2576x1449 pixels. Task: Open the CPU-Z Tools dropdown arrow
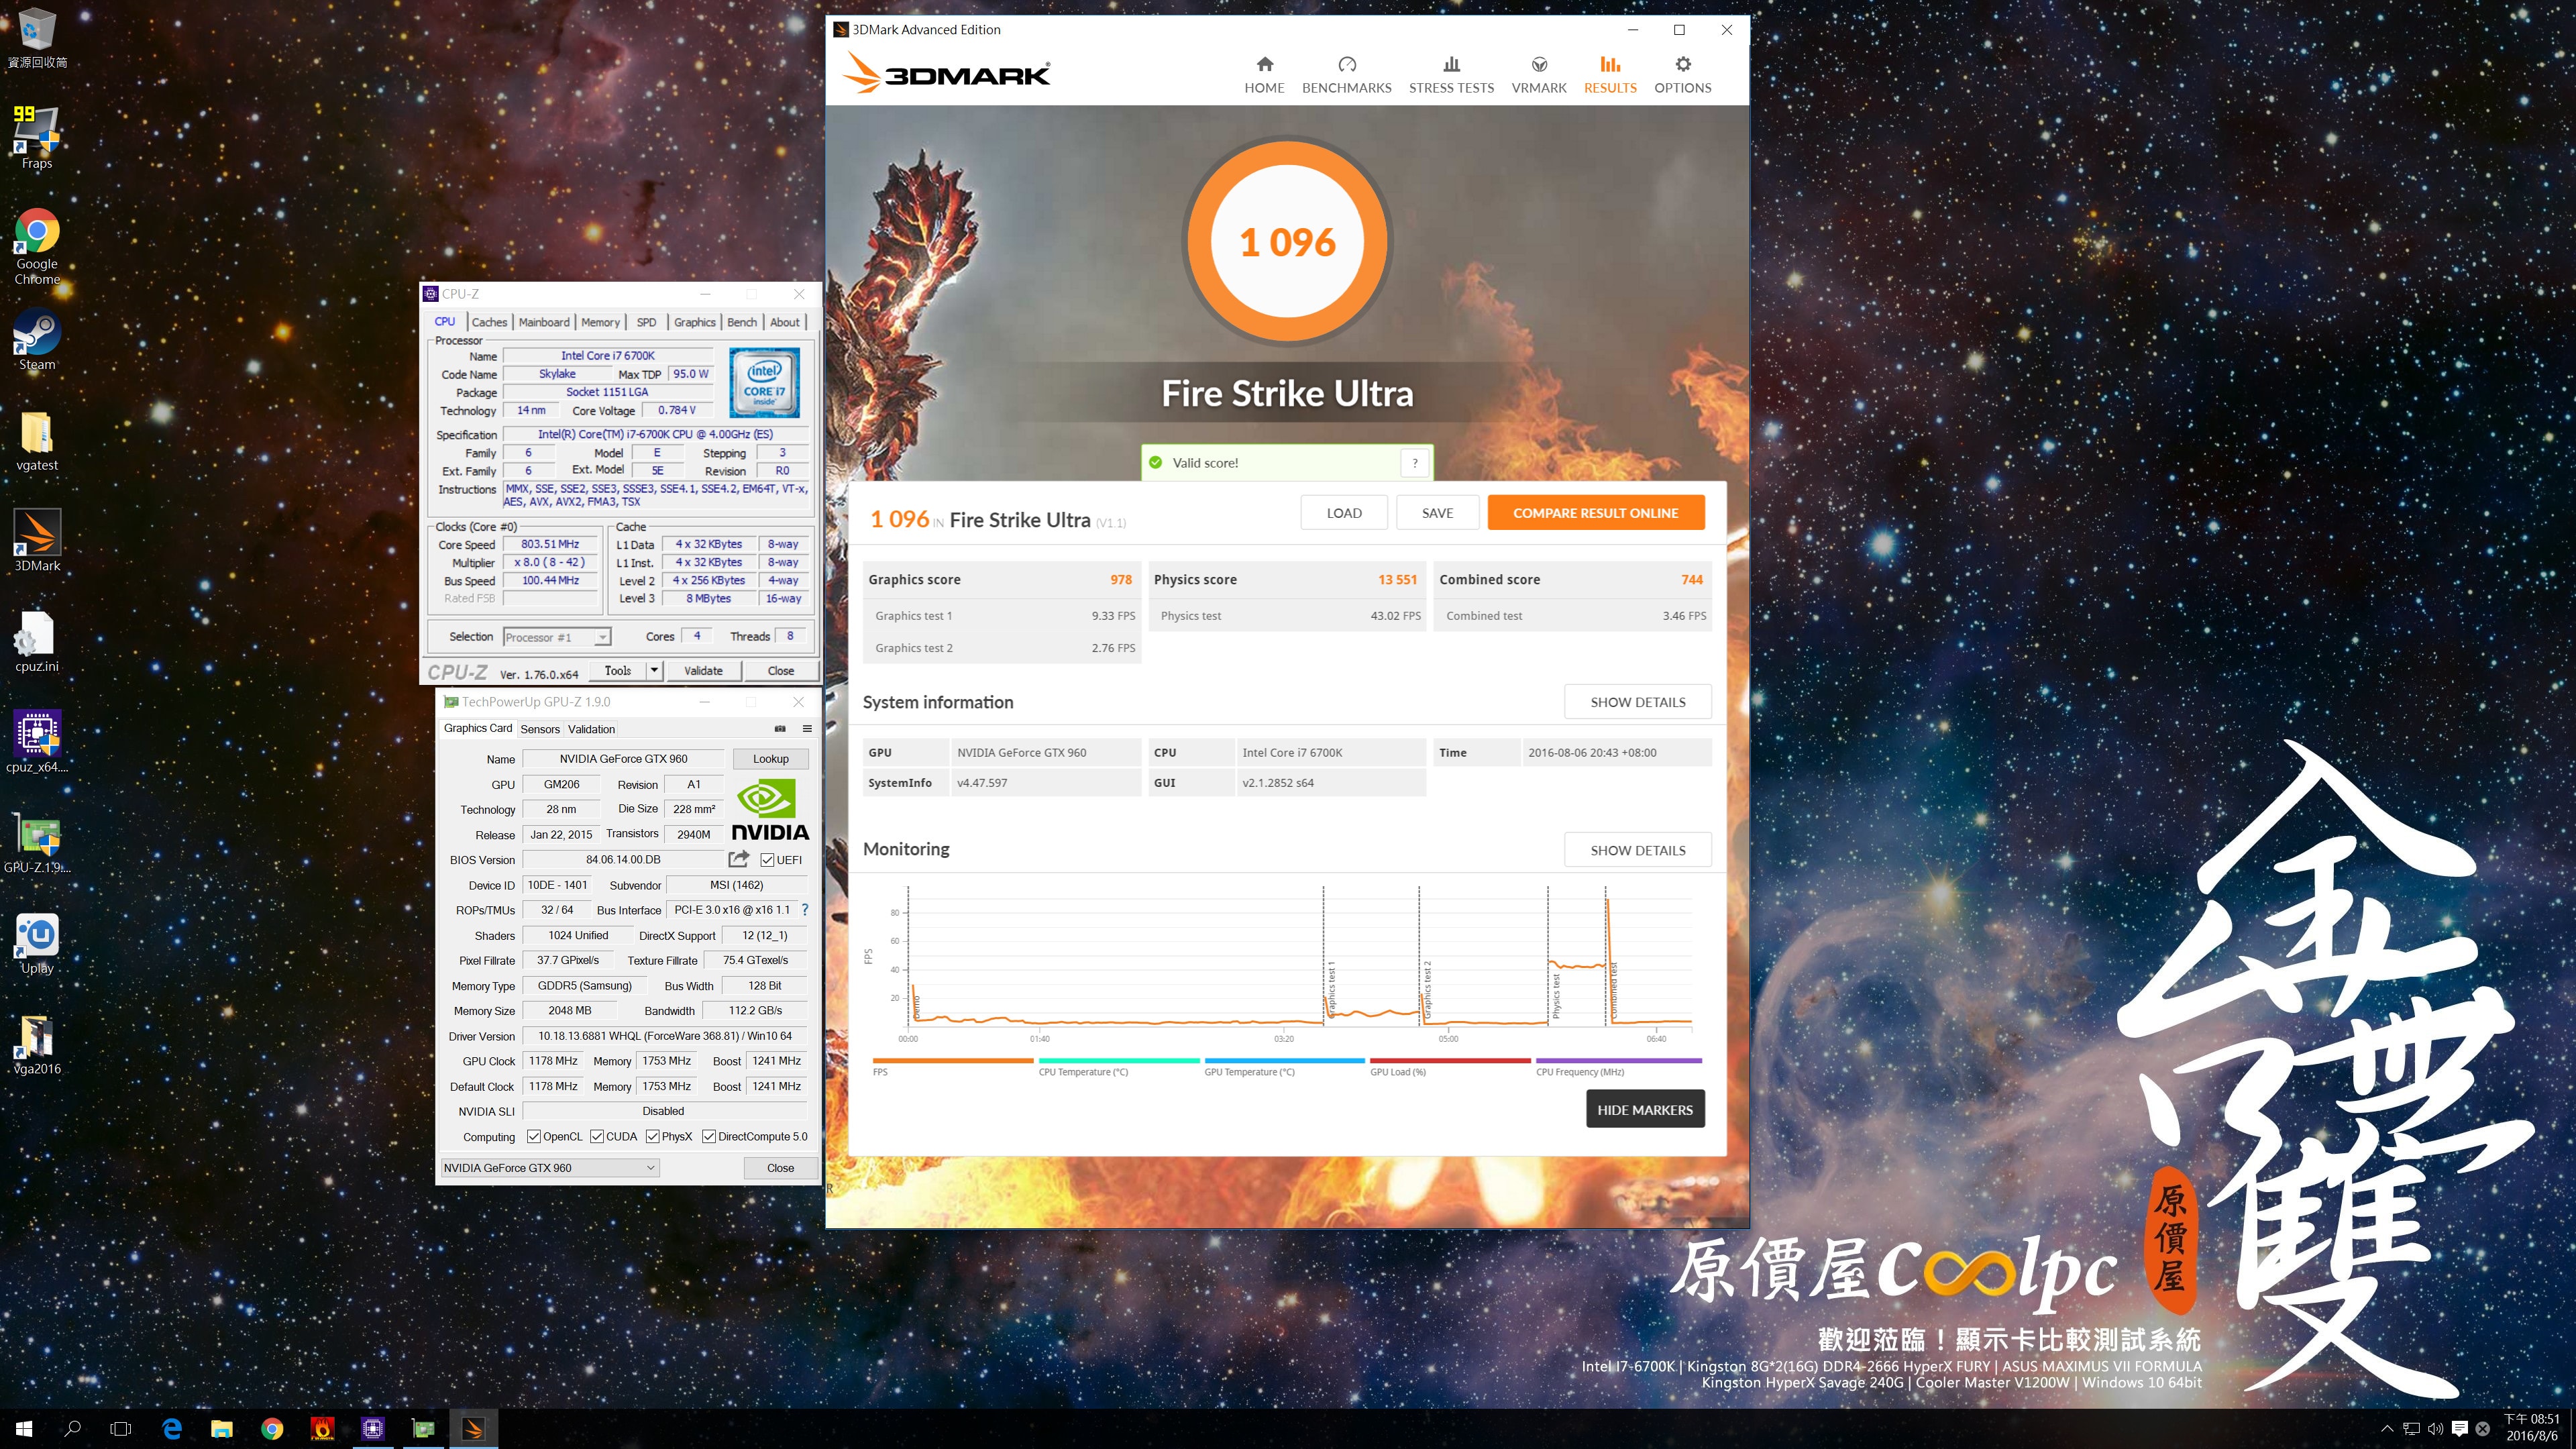tap(654, 671)
